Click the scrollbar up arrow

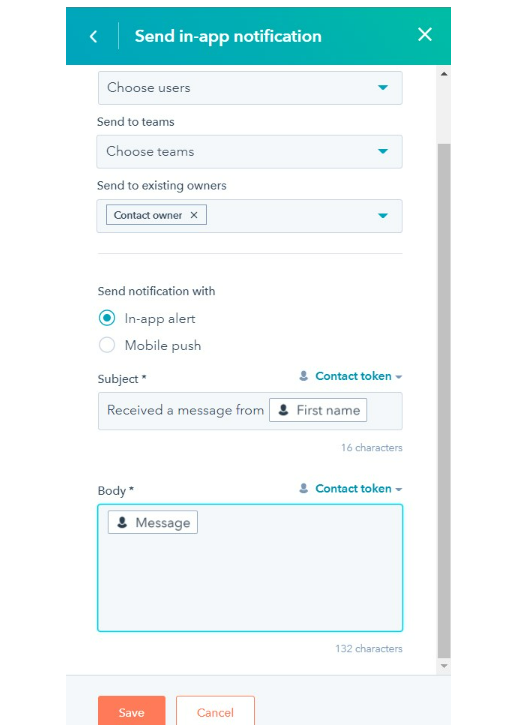tap(444, 74)
